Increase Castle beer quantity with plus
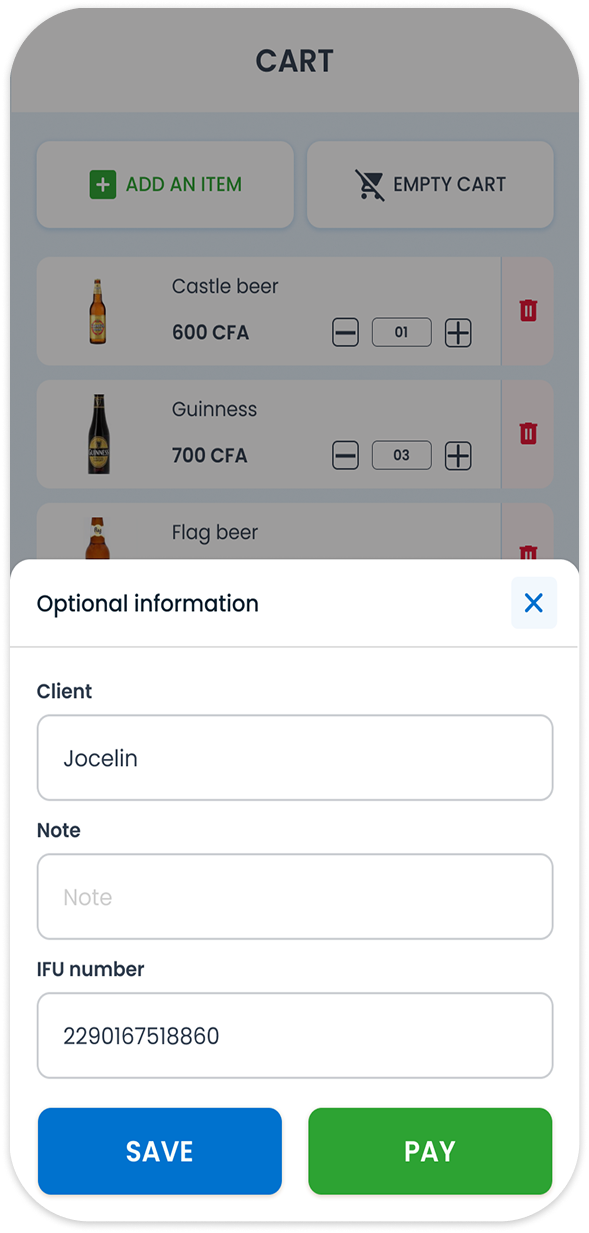 [x=458, y=333]
